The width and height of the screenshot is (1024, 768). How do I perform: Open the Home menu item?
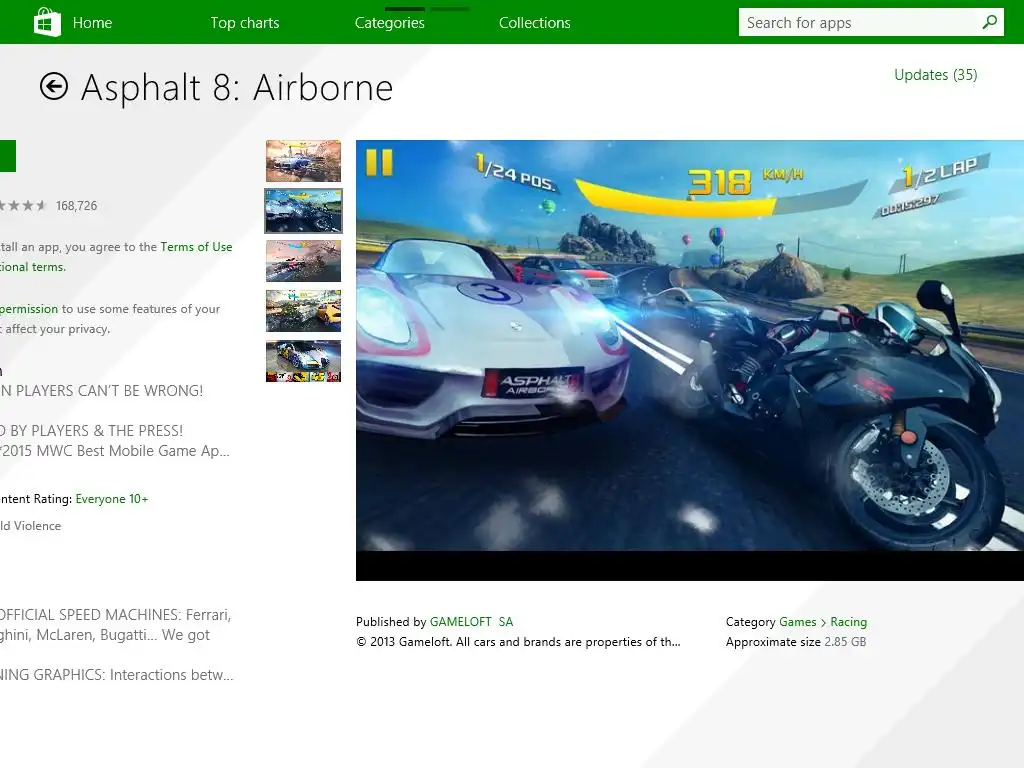click(92, 23)
